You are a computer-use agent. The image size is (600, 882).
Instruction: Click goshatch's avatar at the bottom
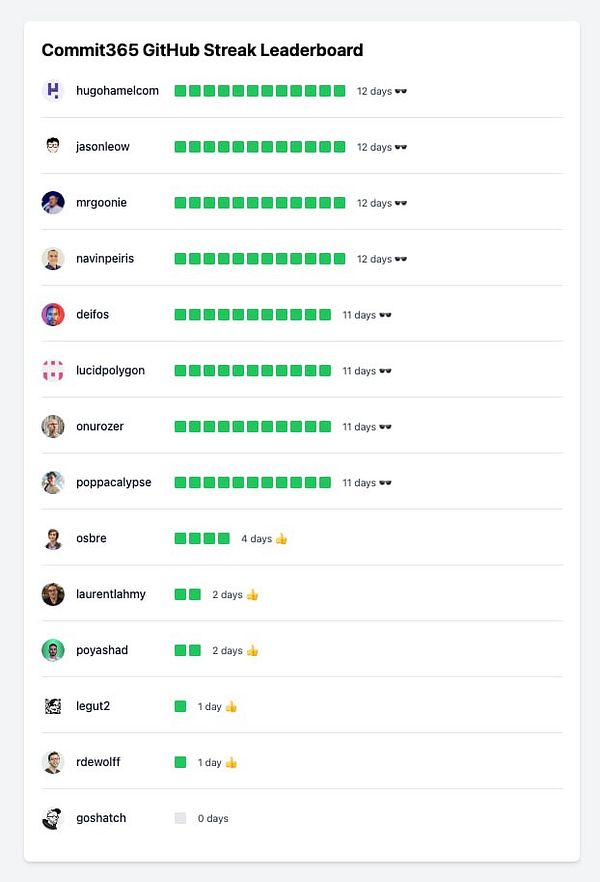[x=53, y=817]
